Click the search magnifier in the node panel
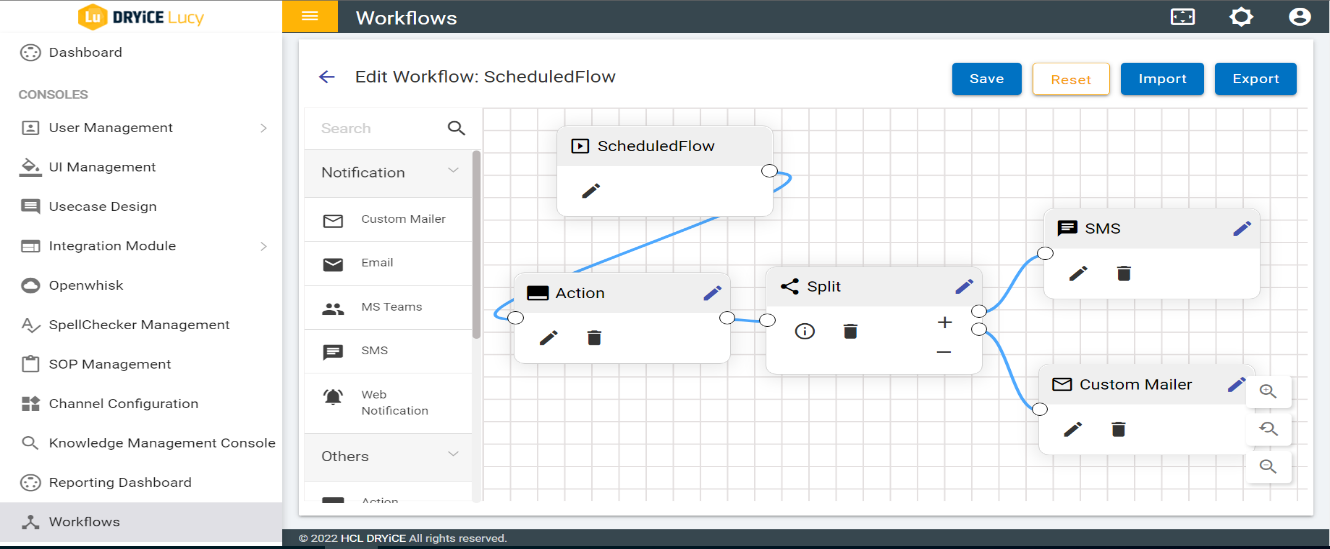 point(456,128)
